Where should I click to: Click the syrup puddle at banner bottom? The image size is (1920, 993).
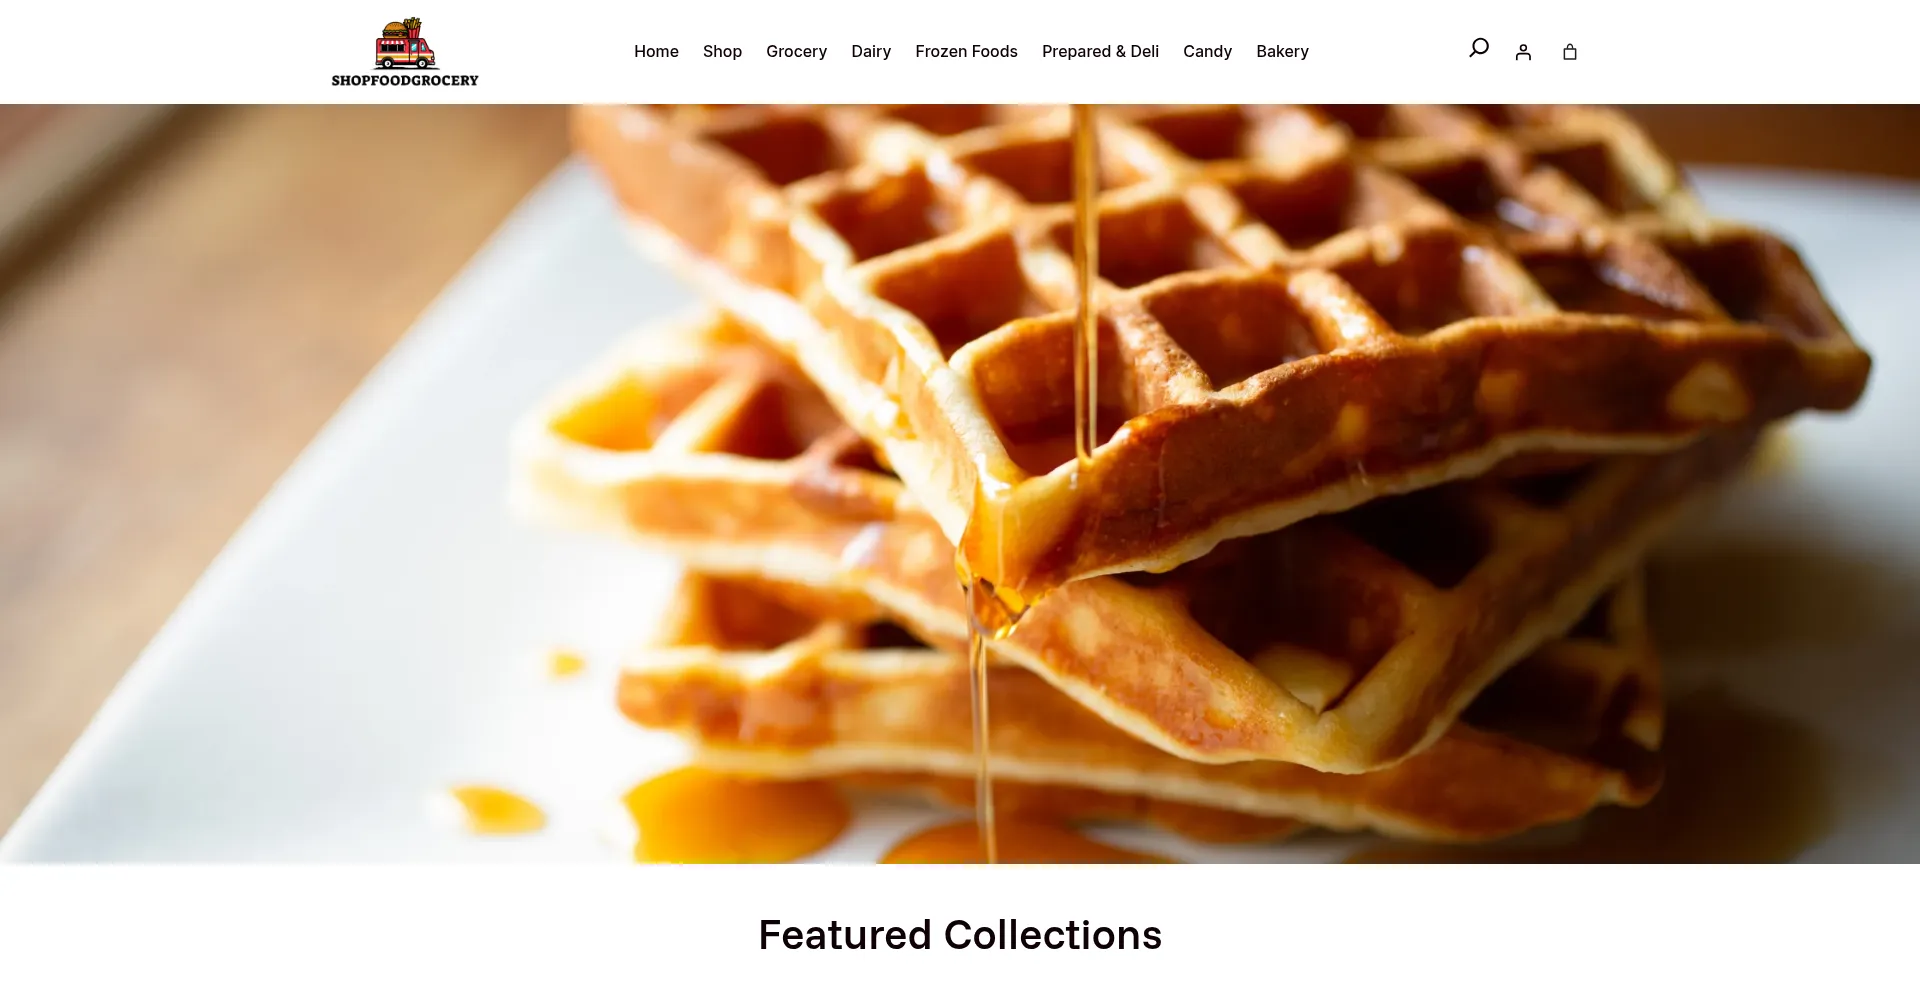click(735, 815)
